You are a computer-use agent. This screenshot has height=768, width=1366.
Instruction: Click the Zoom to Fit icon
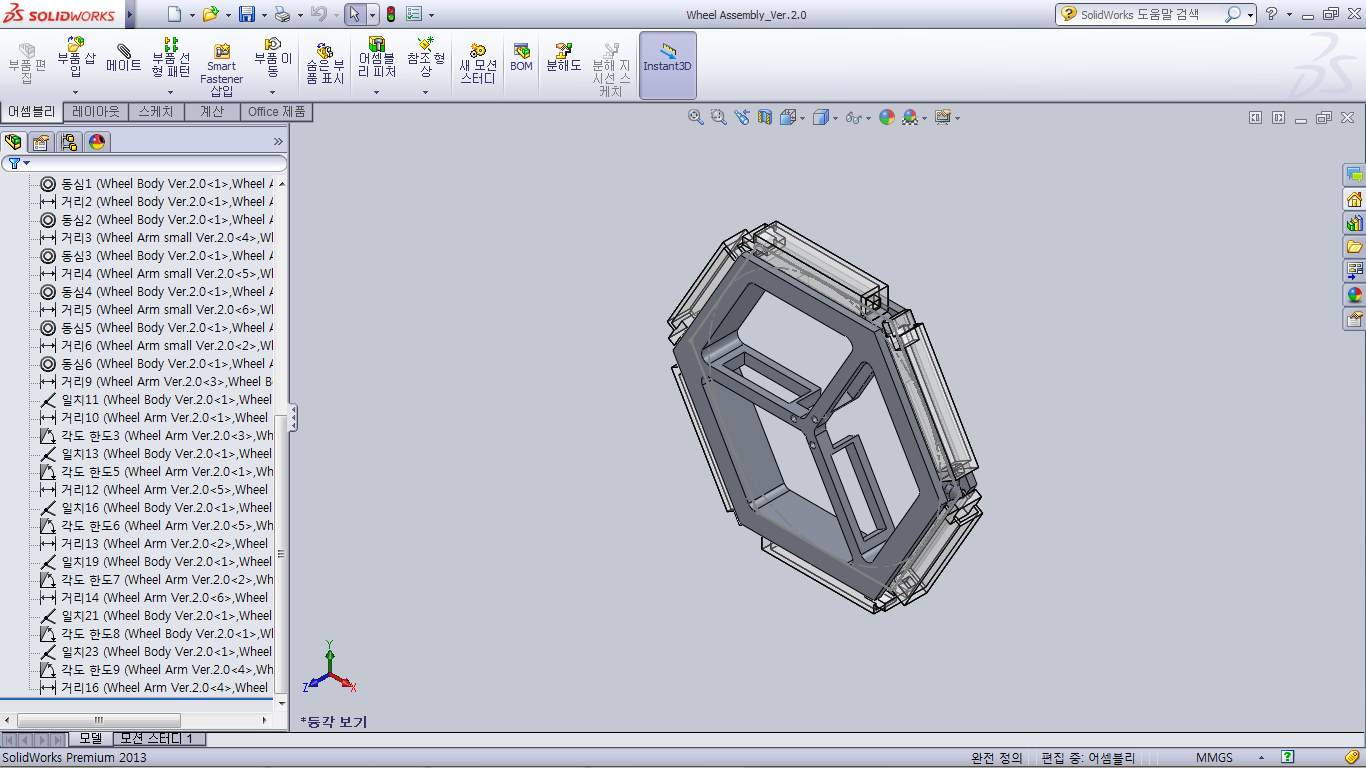coord(696,117)
